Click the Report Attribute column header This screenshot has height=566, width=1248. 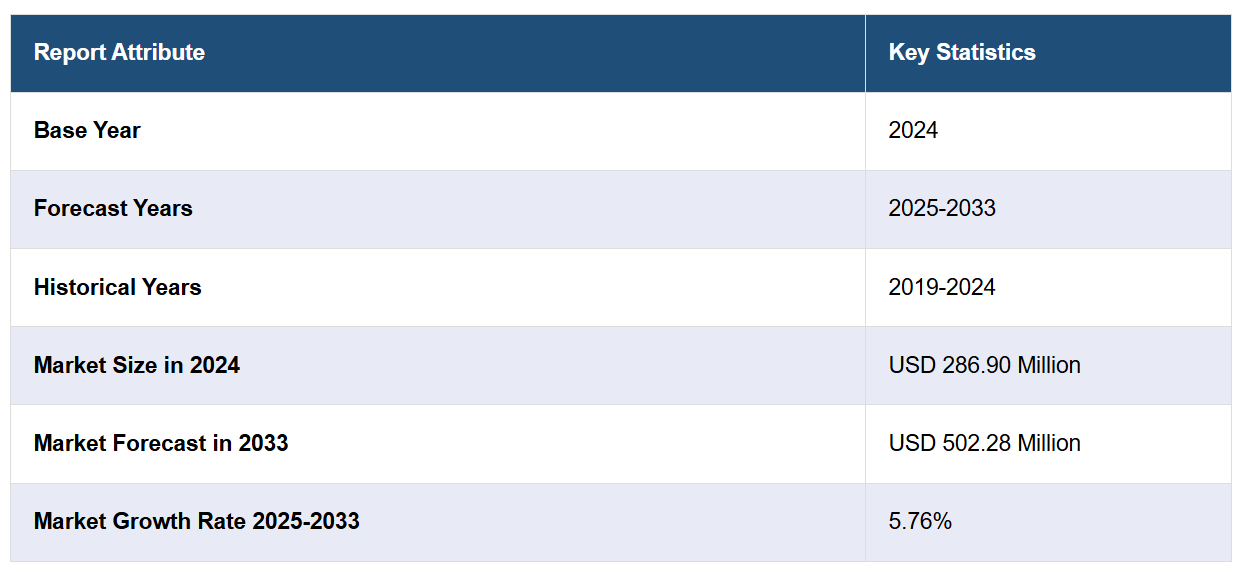(x=119, y=52)
